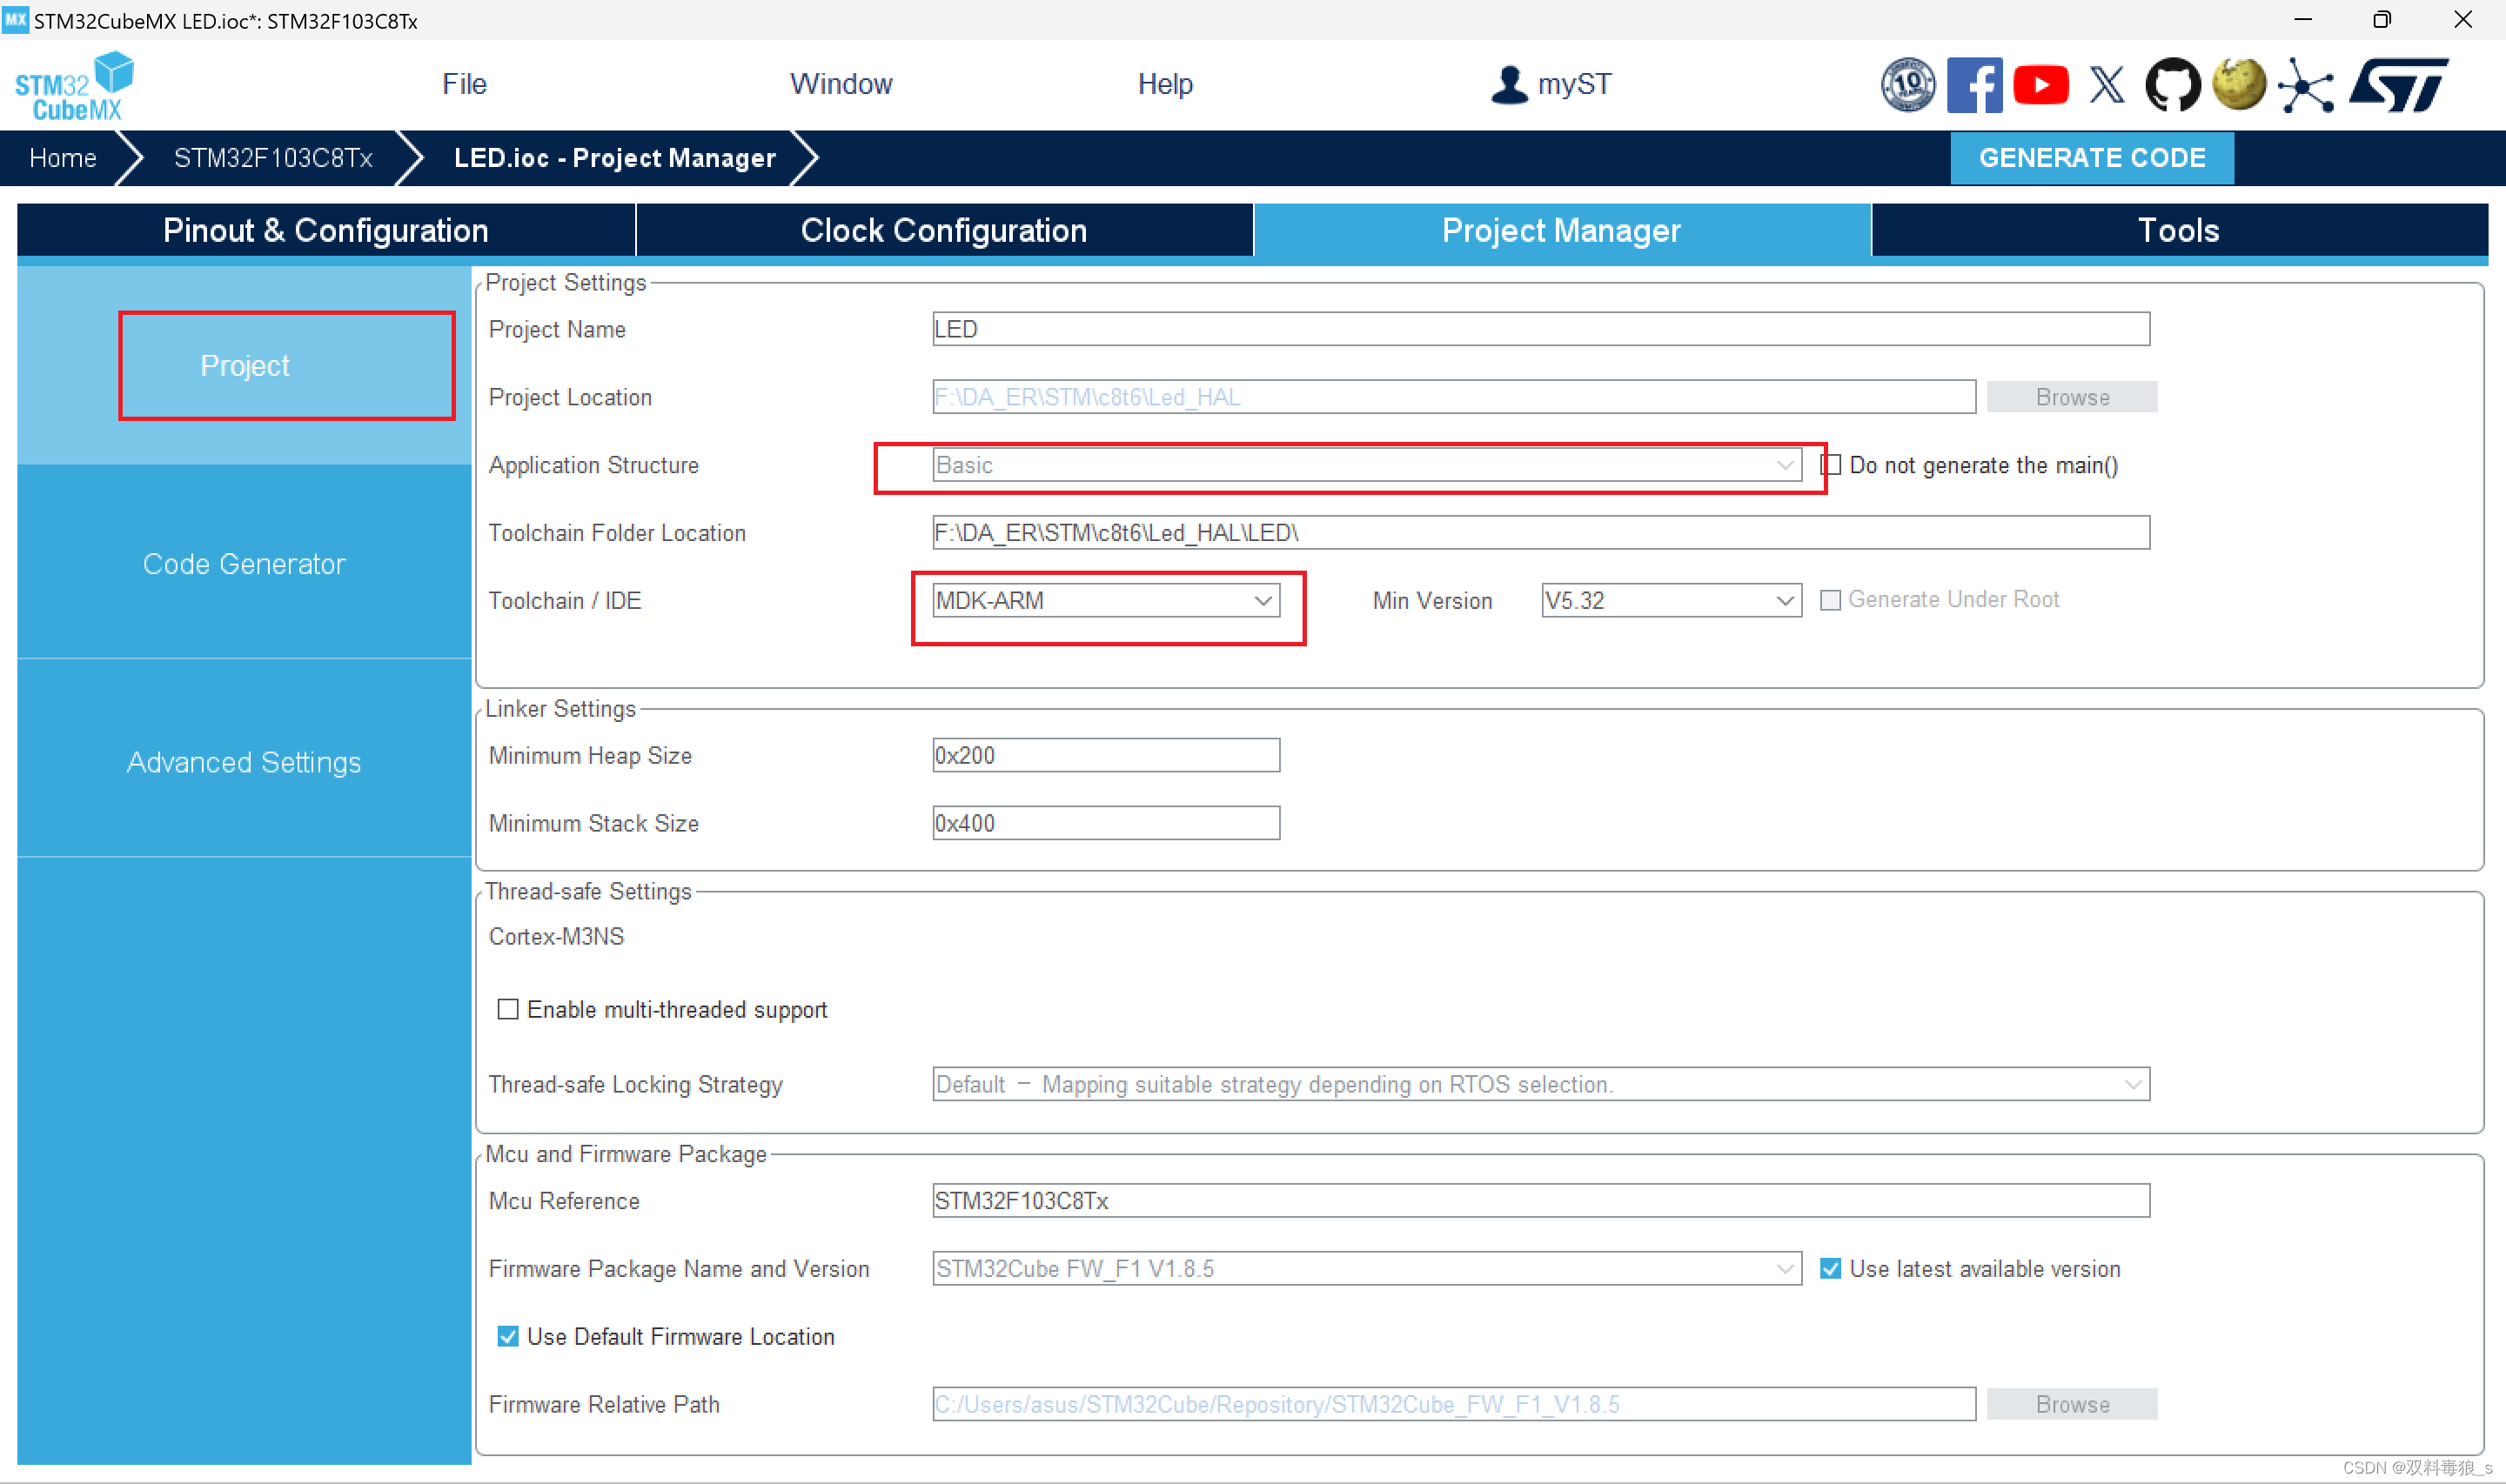Click the GENERATE CODE button
Image resolution: width=2506 pixels, height=1484 pixels.
point(2093,156)
